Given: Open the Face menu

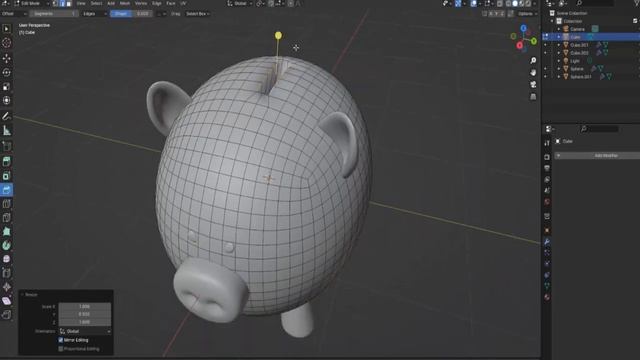Looking at the screenshot, I should click(x=171, y=3).
